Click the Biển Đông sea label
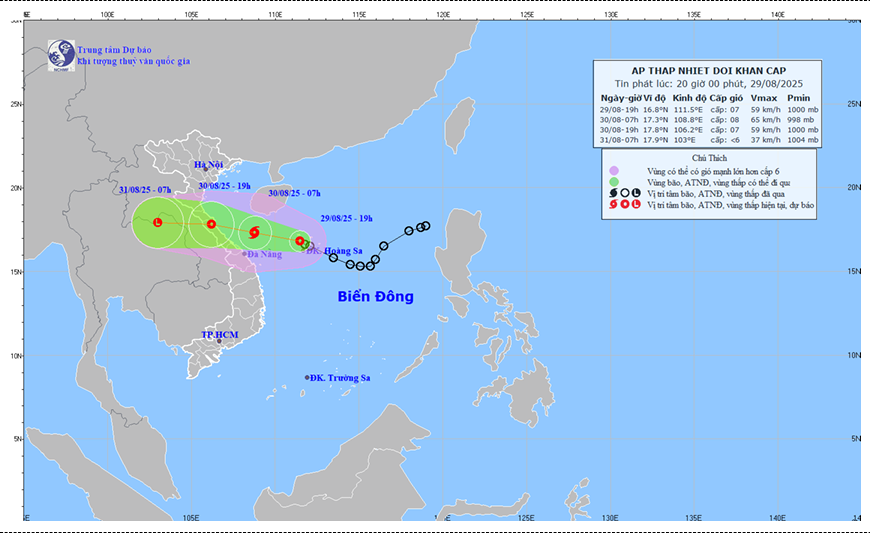Image resolution: width=870 pixels, height=534 pixels. click(375, 297)
